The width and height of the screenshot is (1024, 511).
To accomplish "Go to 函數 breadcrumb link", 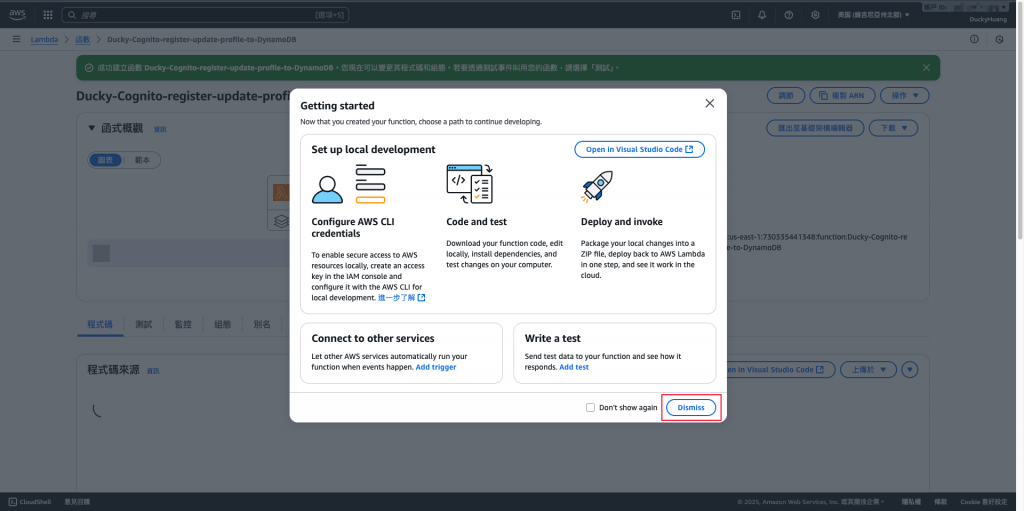I will click(82, 40).
